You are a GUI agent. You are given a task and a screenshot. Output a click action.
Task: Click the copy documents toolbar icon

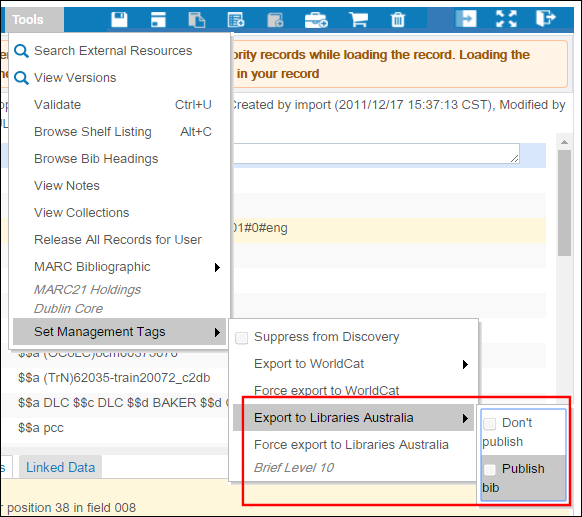[197, 19]
